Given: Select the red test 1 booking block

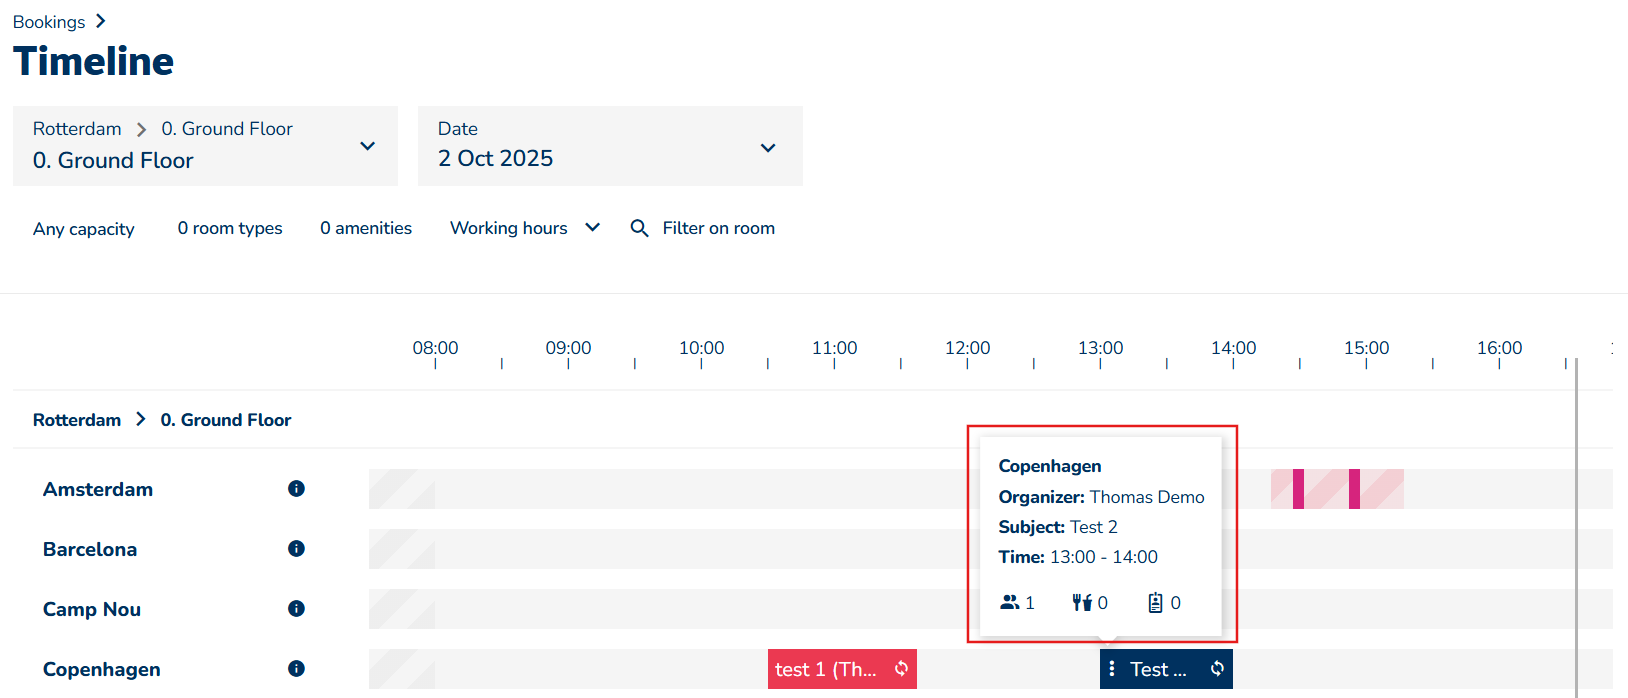Looking at the screenshot, I should tap(826, 669).
